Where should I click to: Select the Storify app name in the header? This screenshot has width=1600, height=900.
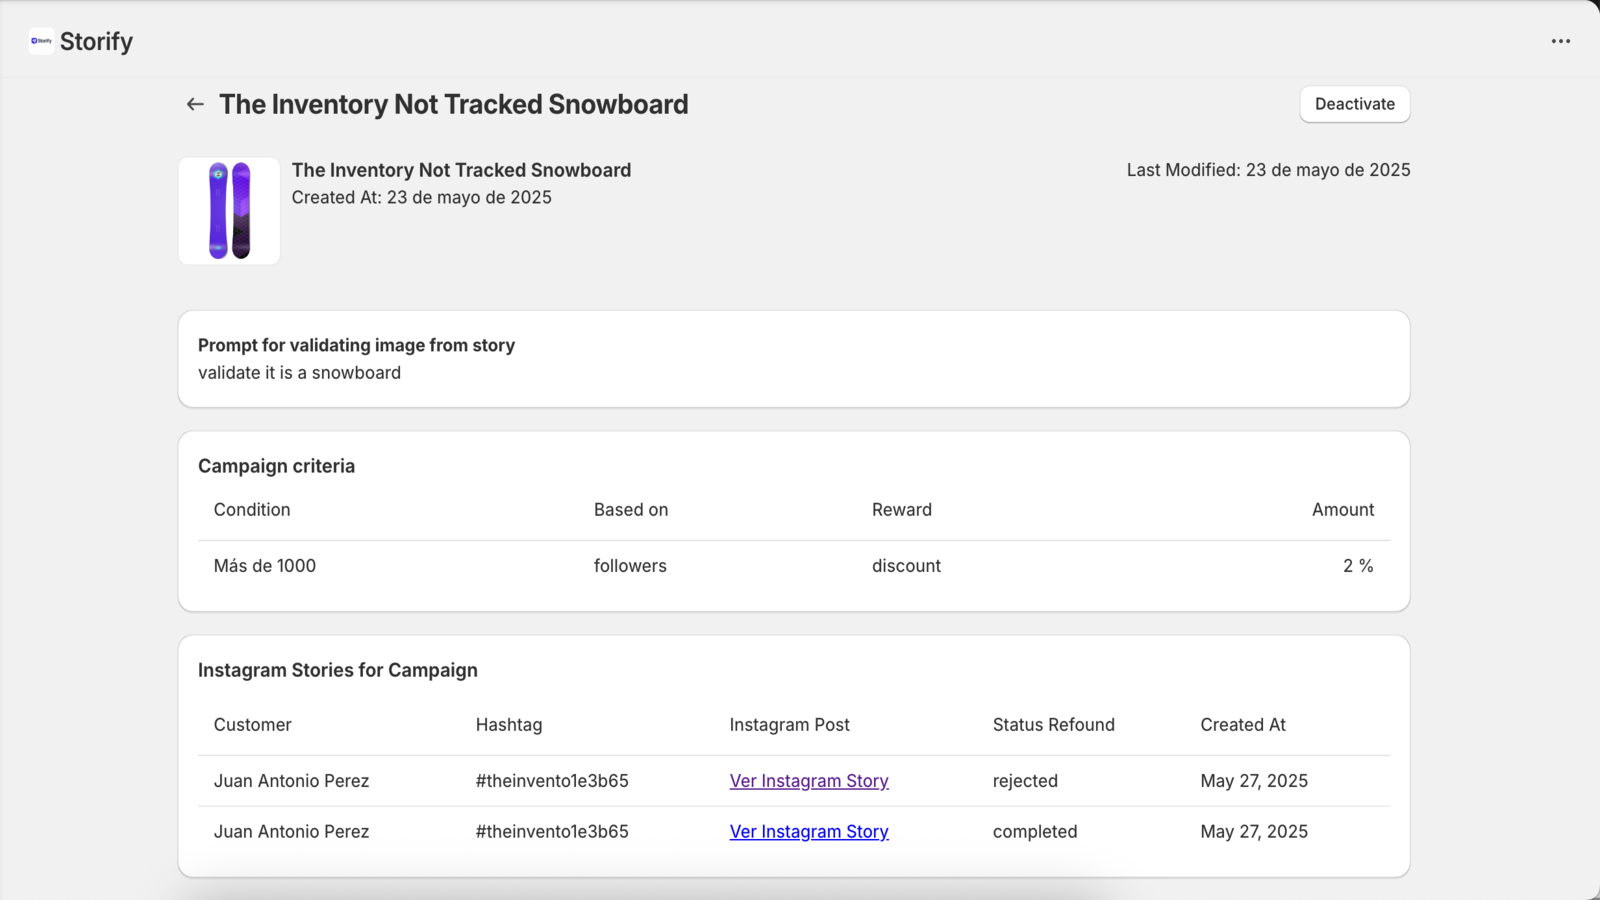pyautogui.click(x=96, y=41)
